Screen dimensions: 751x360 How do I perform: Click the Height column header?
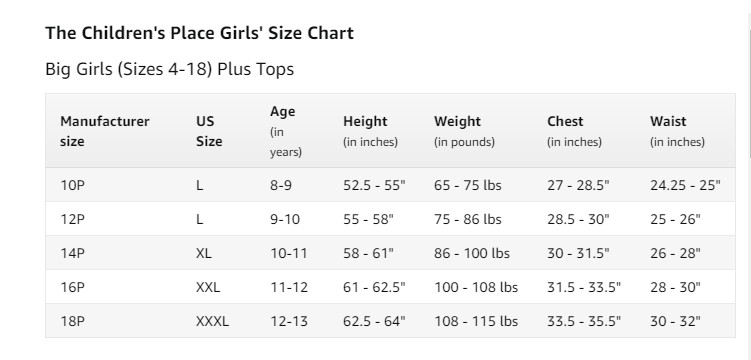tap(370, 131)
